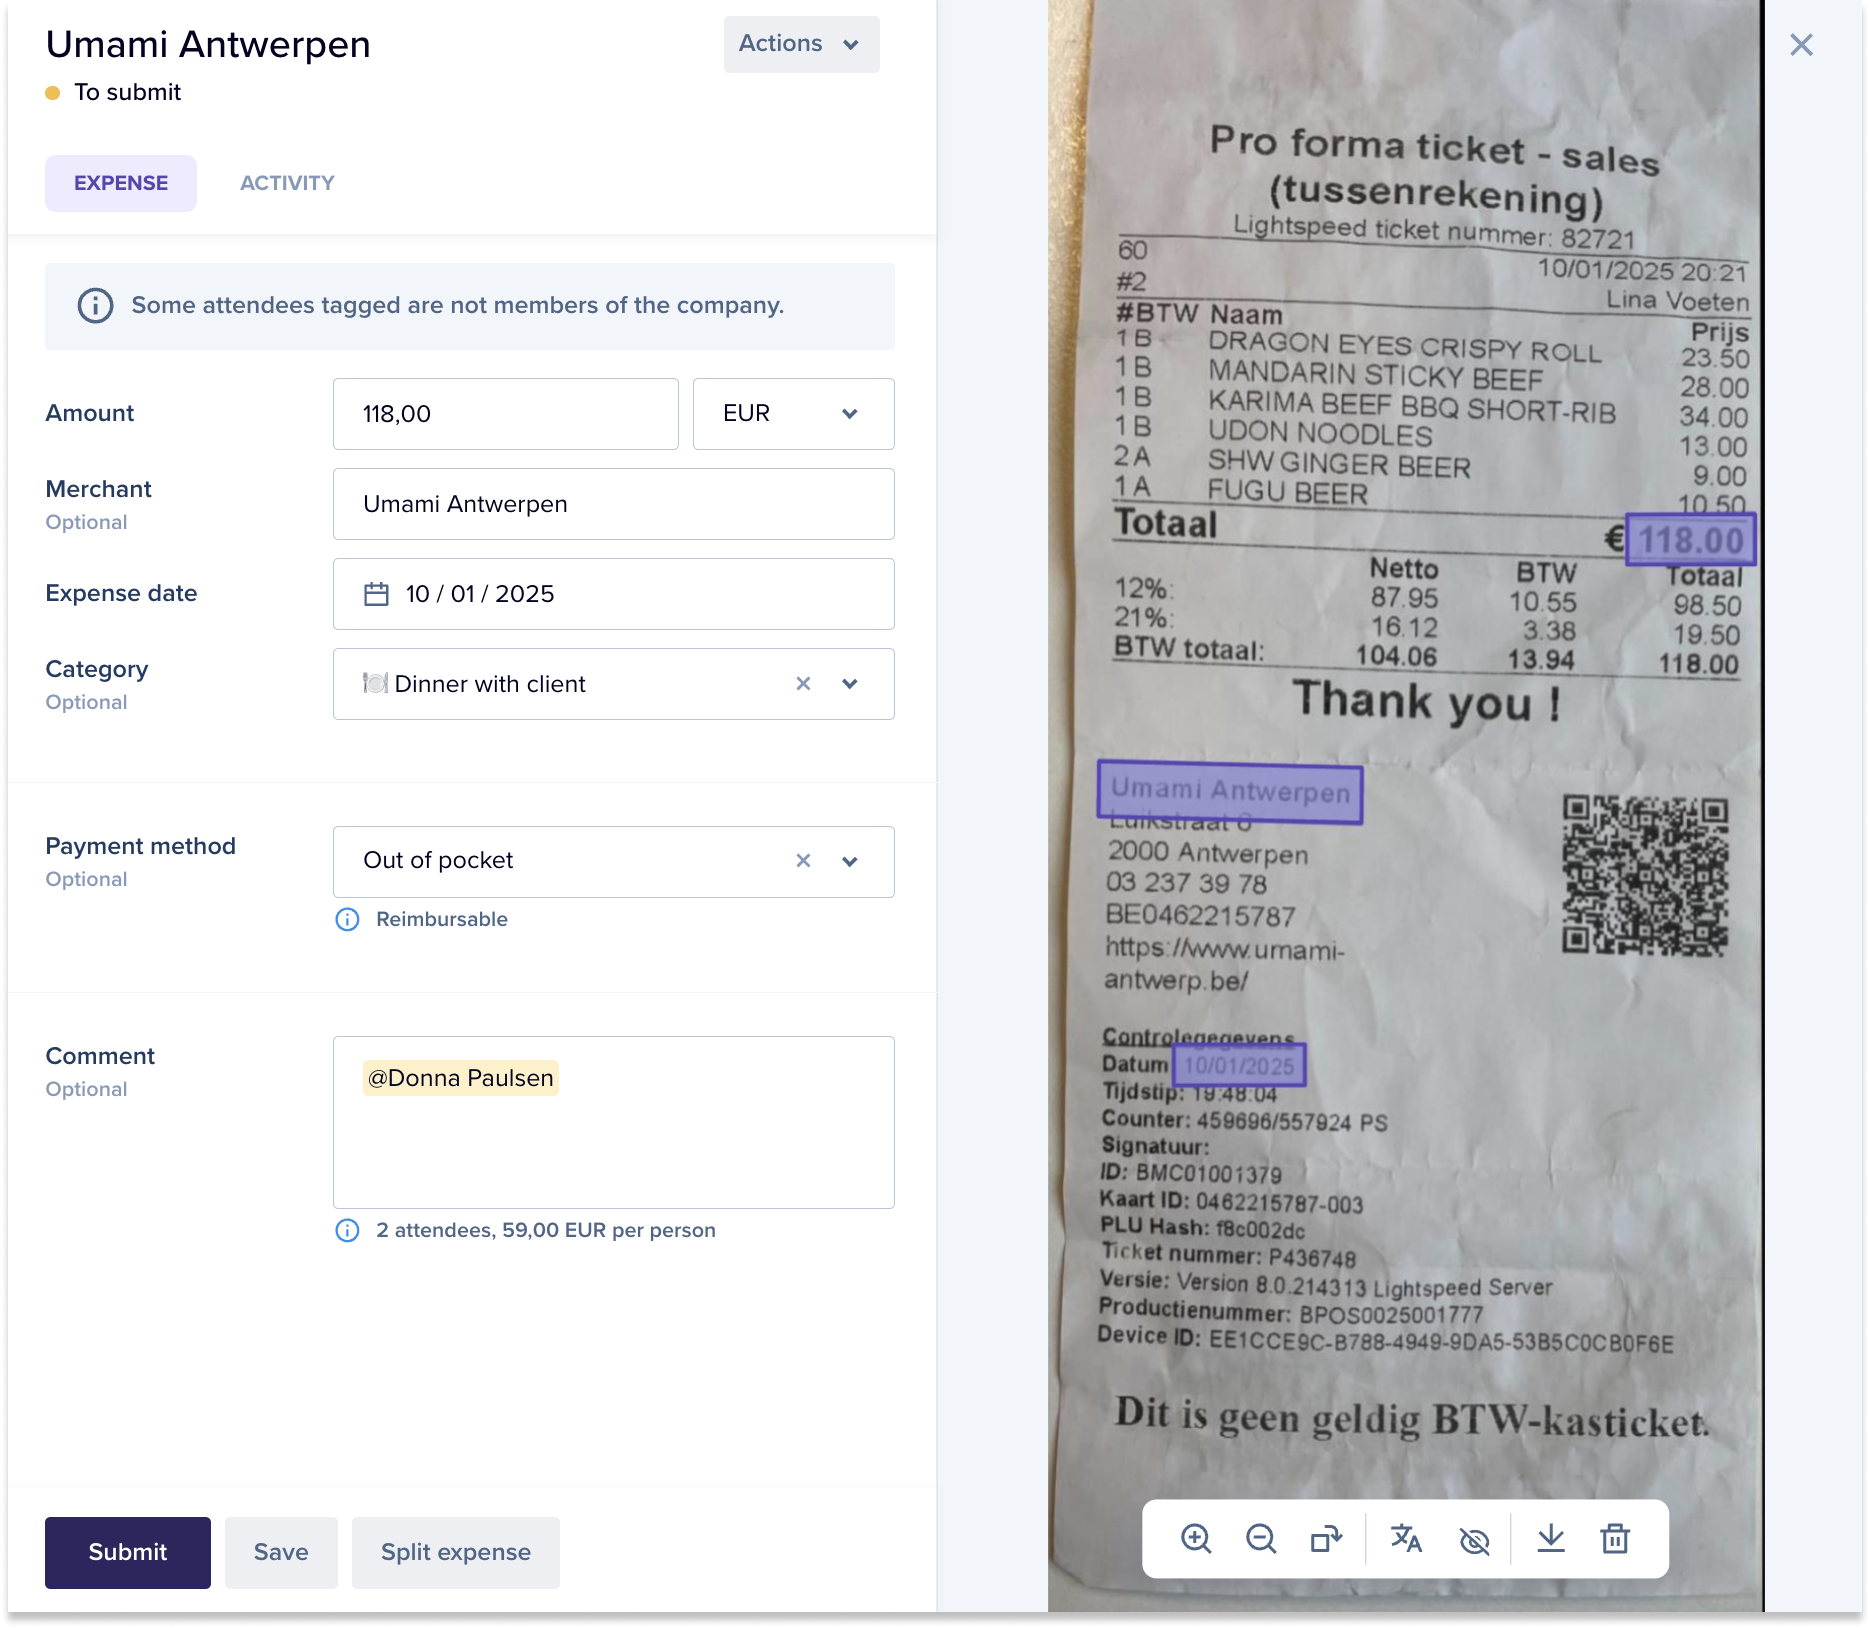Open the Actions dropdown menu
Image resolution: width=1870 pixels, height=1628 pixels.
point(801,44)
